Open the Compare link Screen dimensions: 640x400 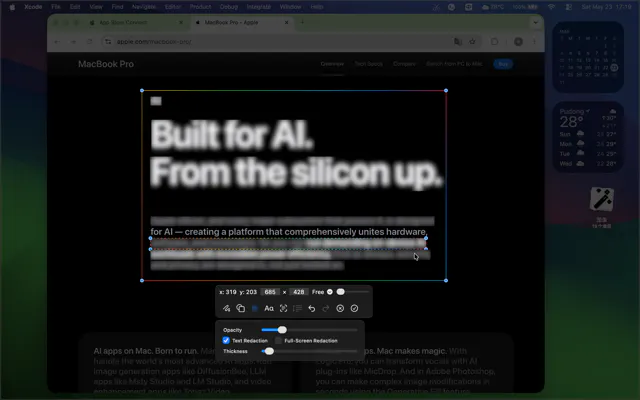(x=404, y=64)
